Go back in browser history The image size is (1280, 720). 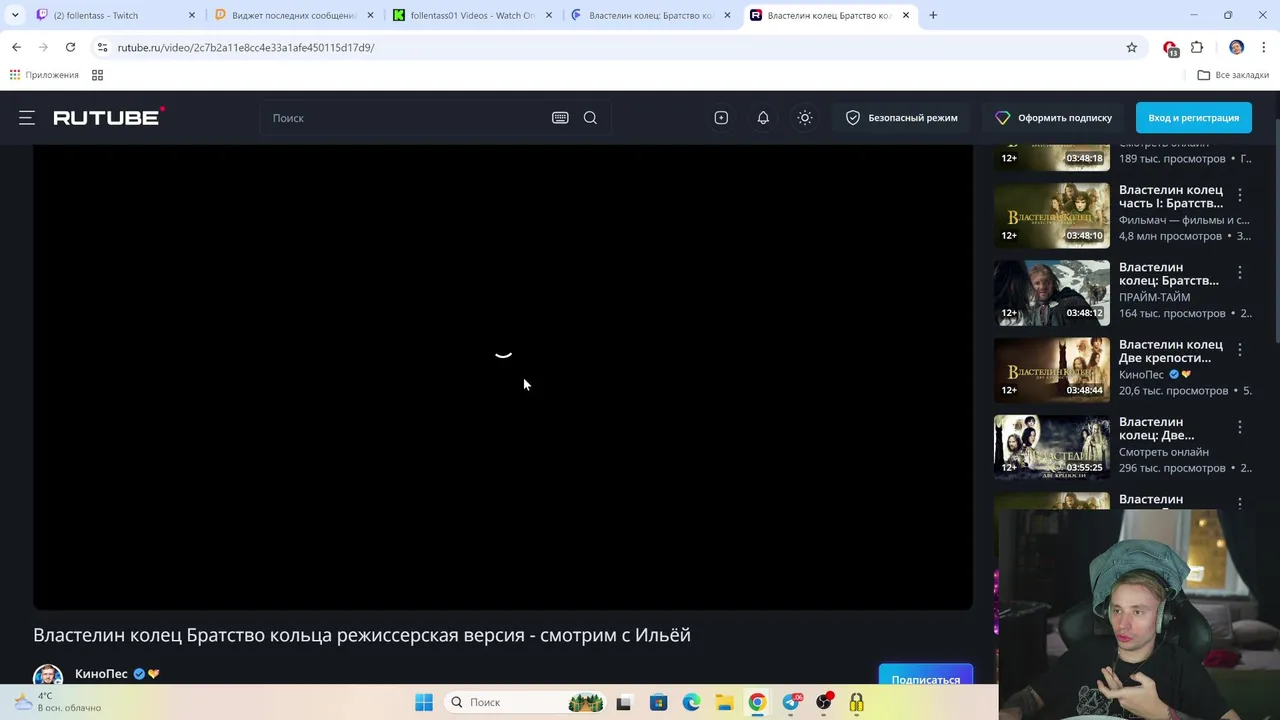(16, 47)
